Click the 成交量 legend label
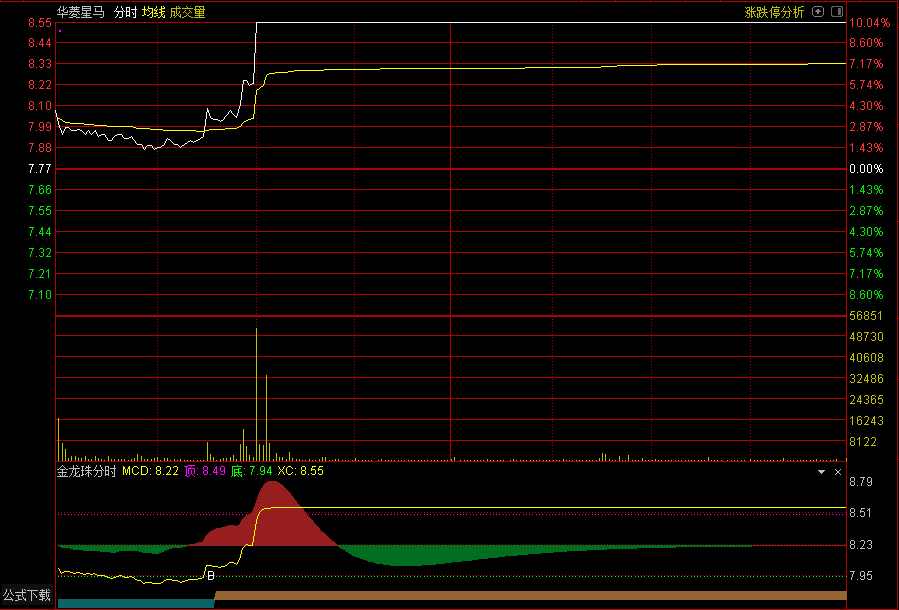This screenshot has width=899, height=610. coord(187,12)
